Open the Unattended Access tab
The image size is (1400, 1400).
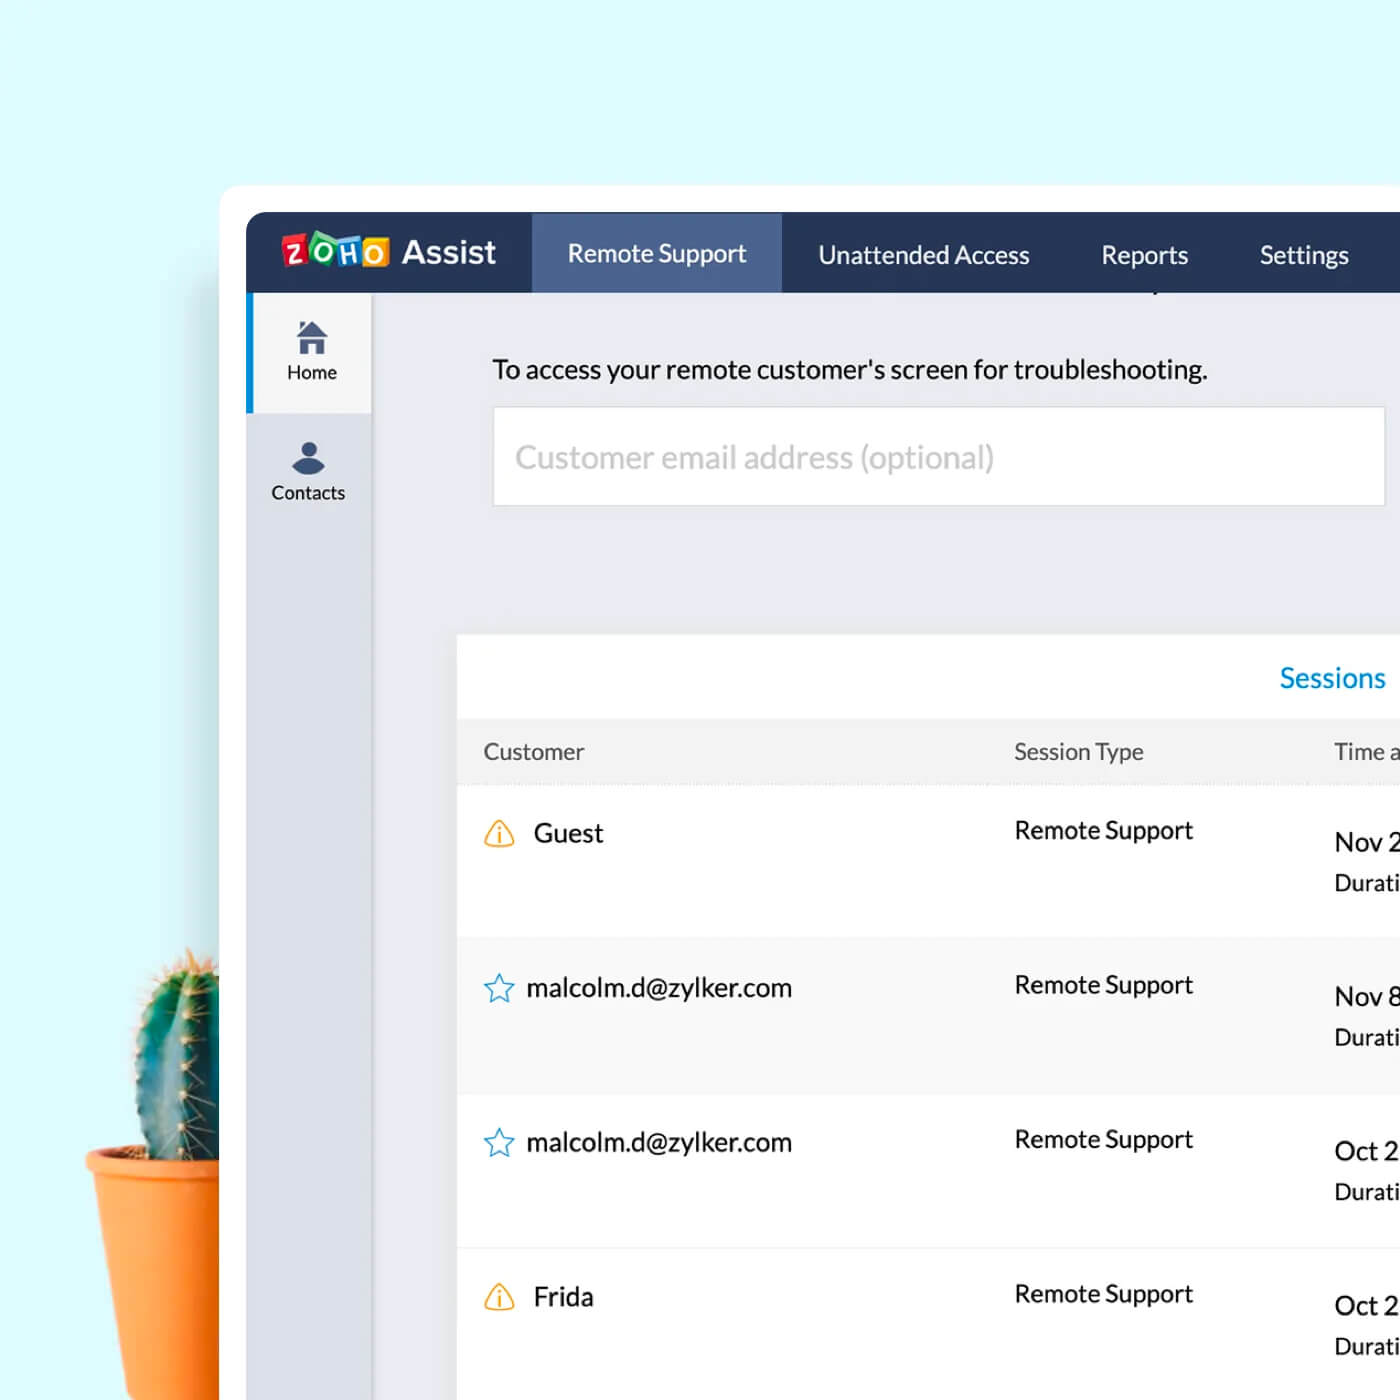coord(923,255)
